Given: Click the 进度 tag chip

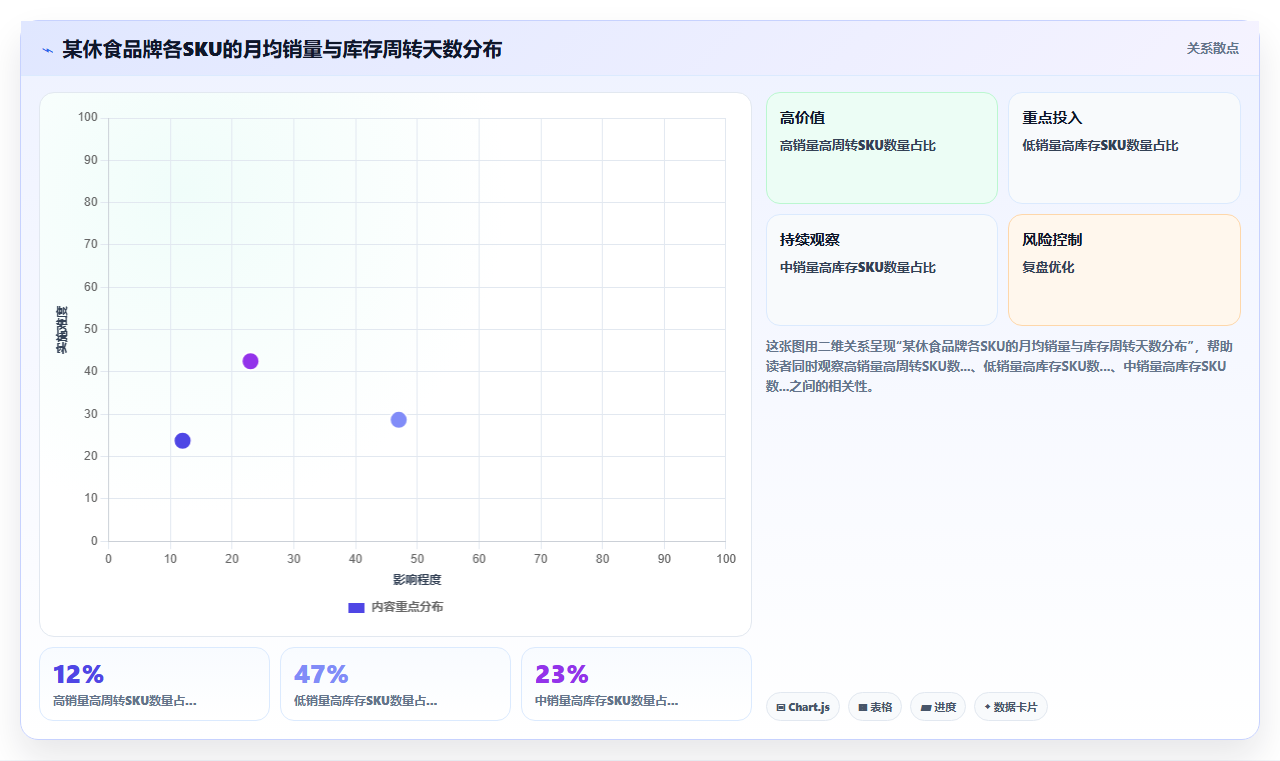Looking at the screenshot, I should [938, 707].
